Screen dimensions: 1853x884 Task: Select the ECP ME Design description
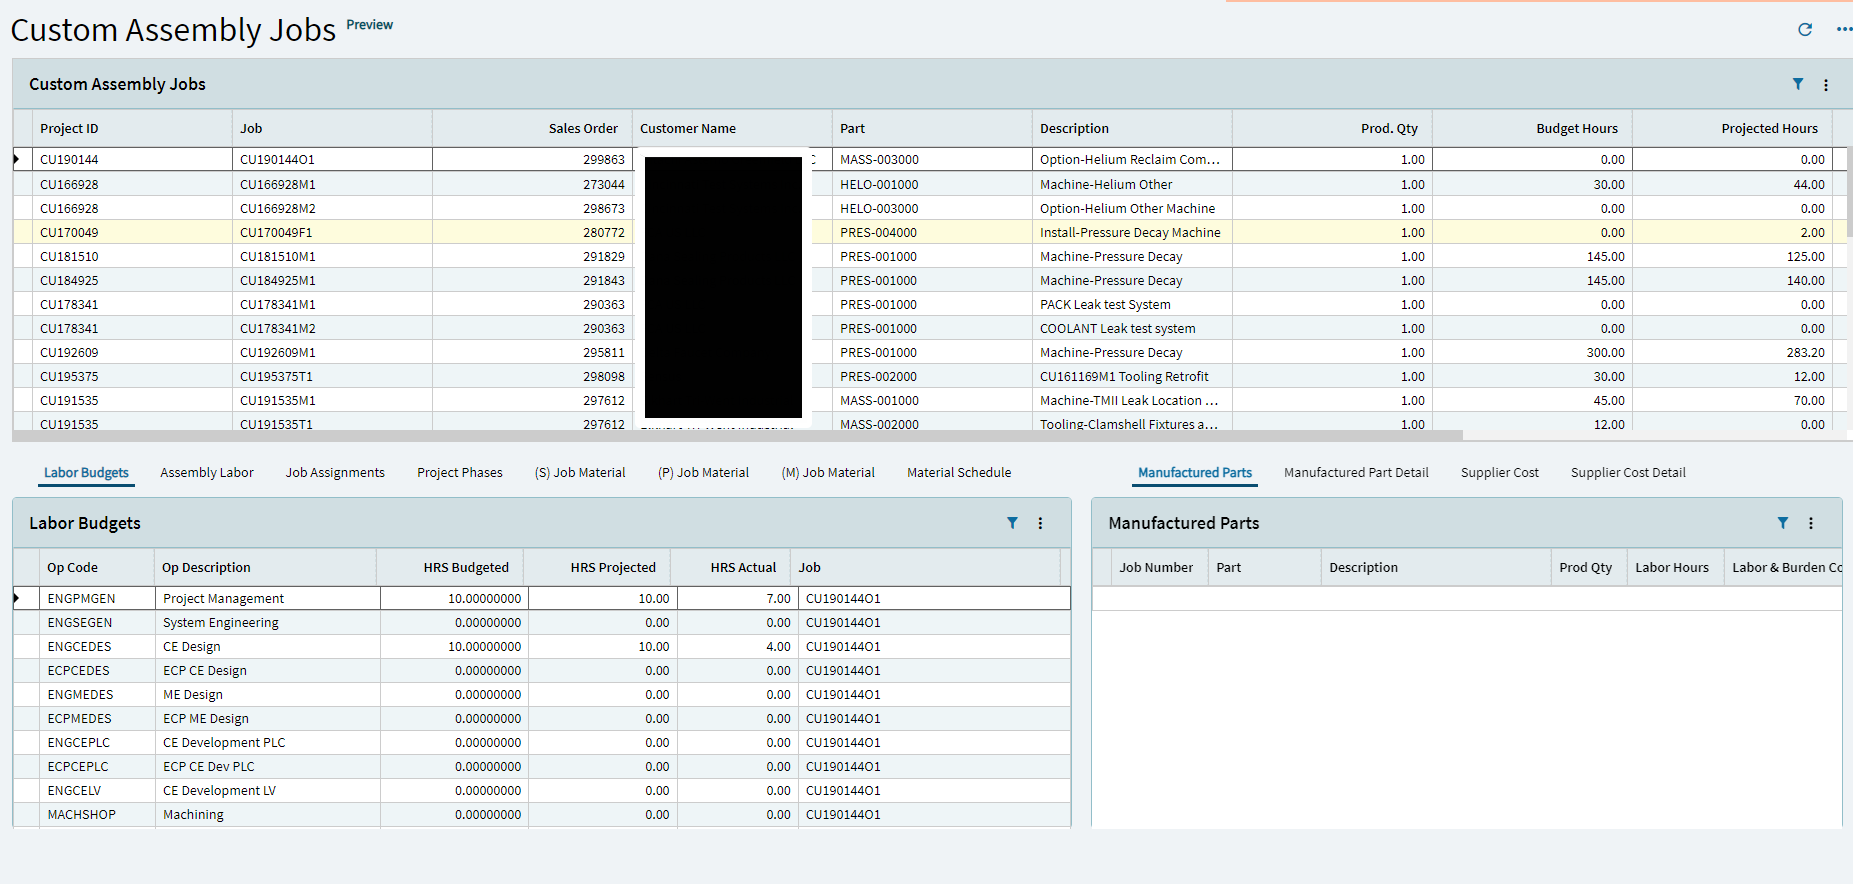(x=268, y=718)
